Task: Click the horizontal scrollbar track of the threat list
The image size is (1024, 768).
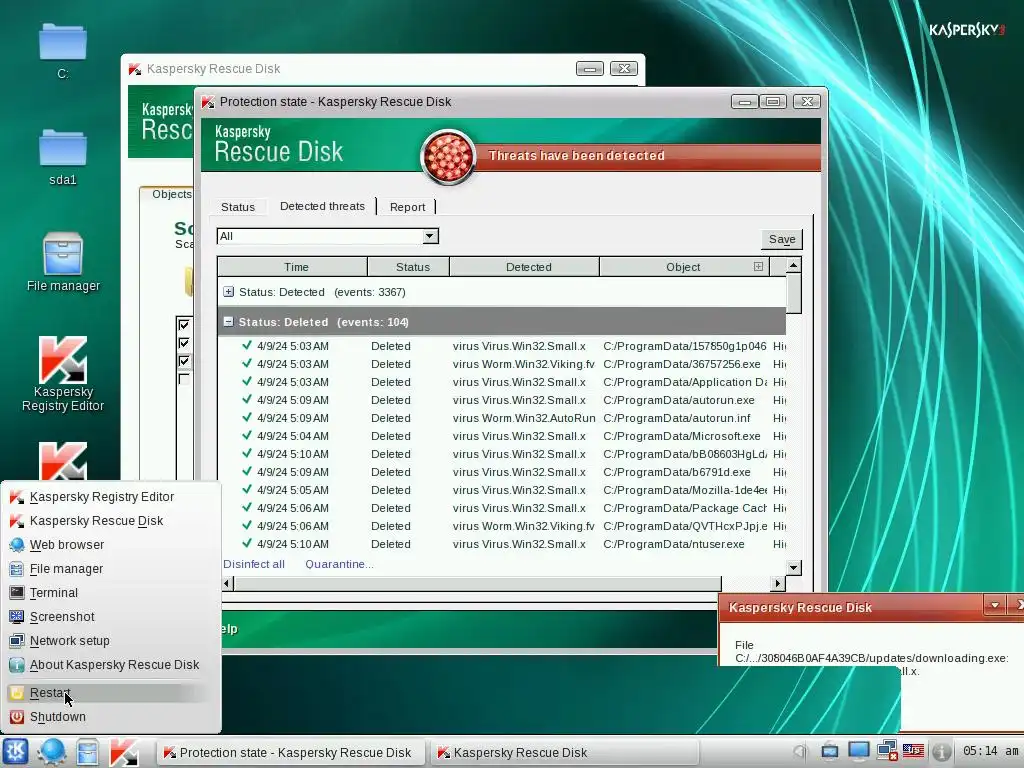Action: 746,583
